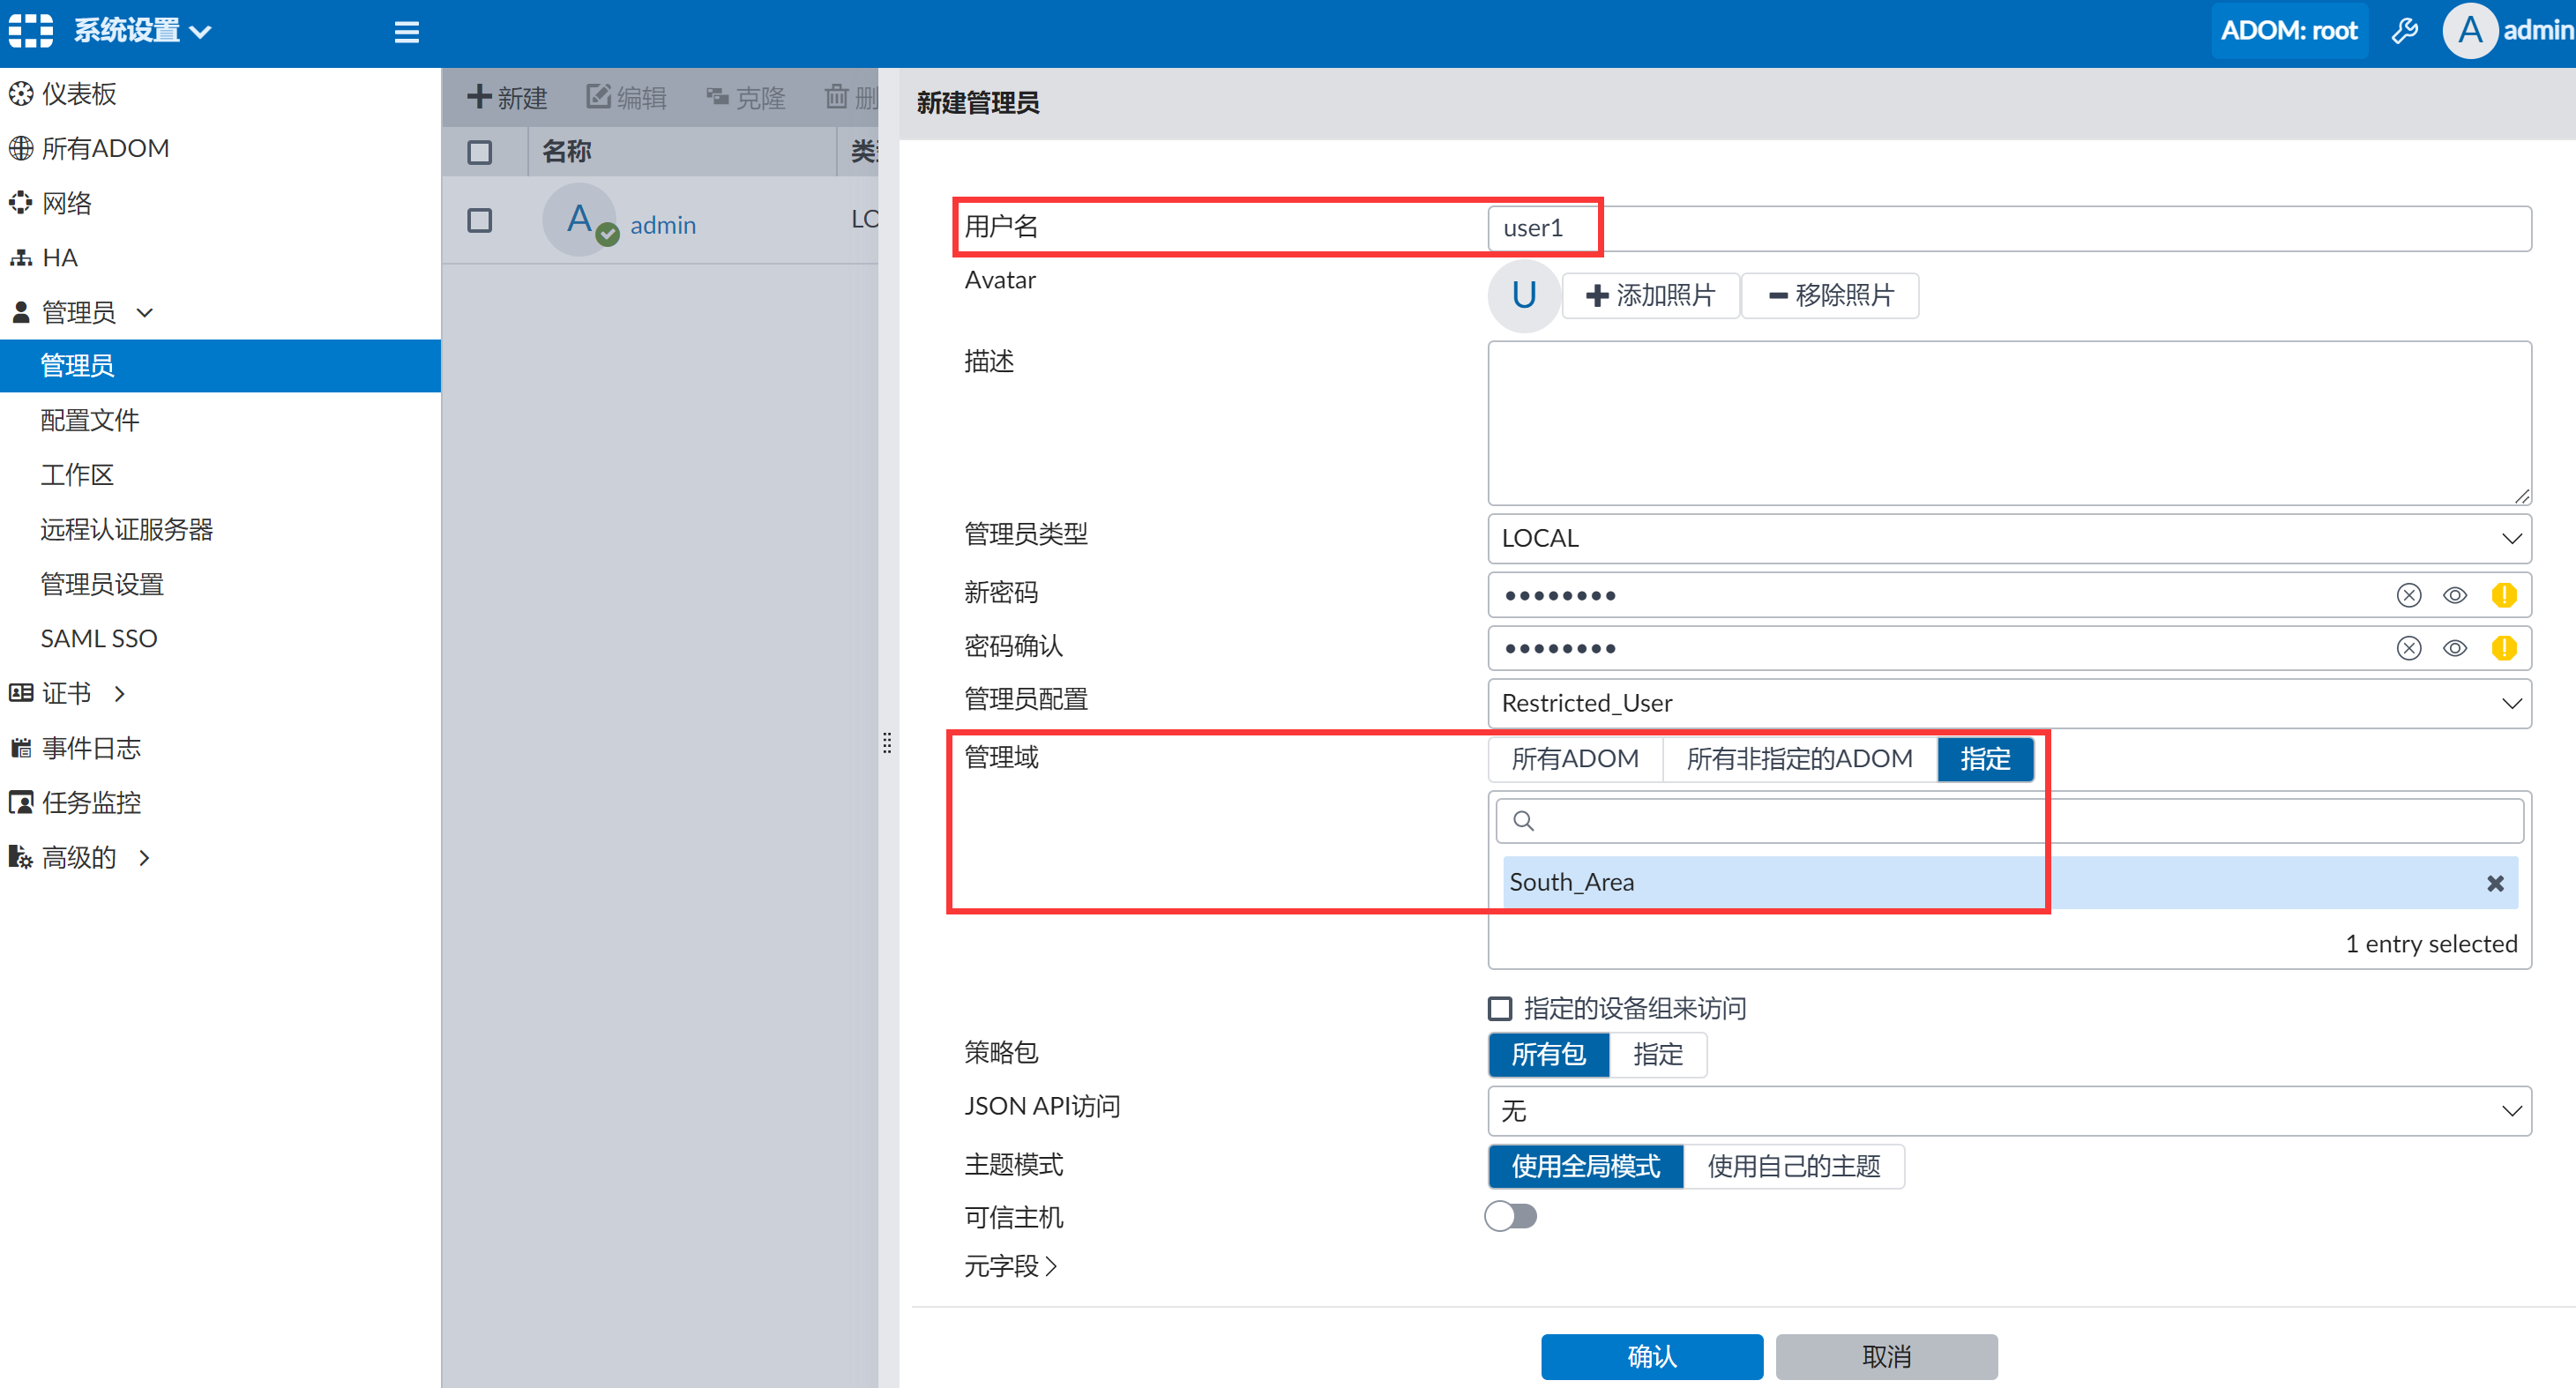Open the wrench tools icon in header
Image resolution: width=2576 pixels, height=1388 pixels.
(x=2404, y=32)
